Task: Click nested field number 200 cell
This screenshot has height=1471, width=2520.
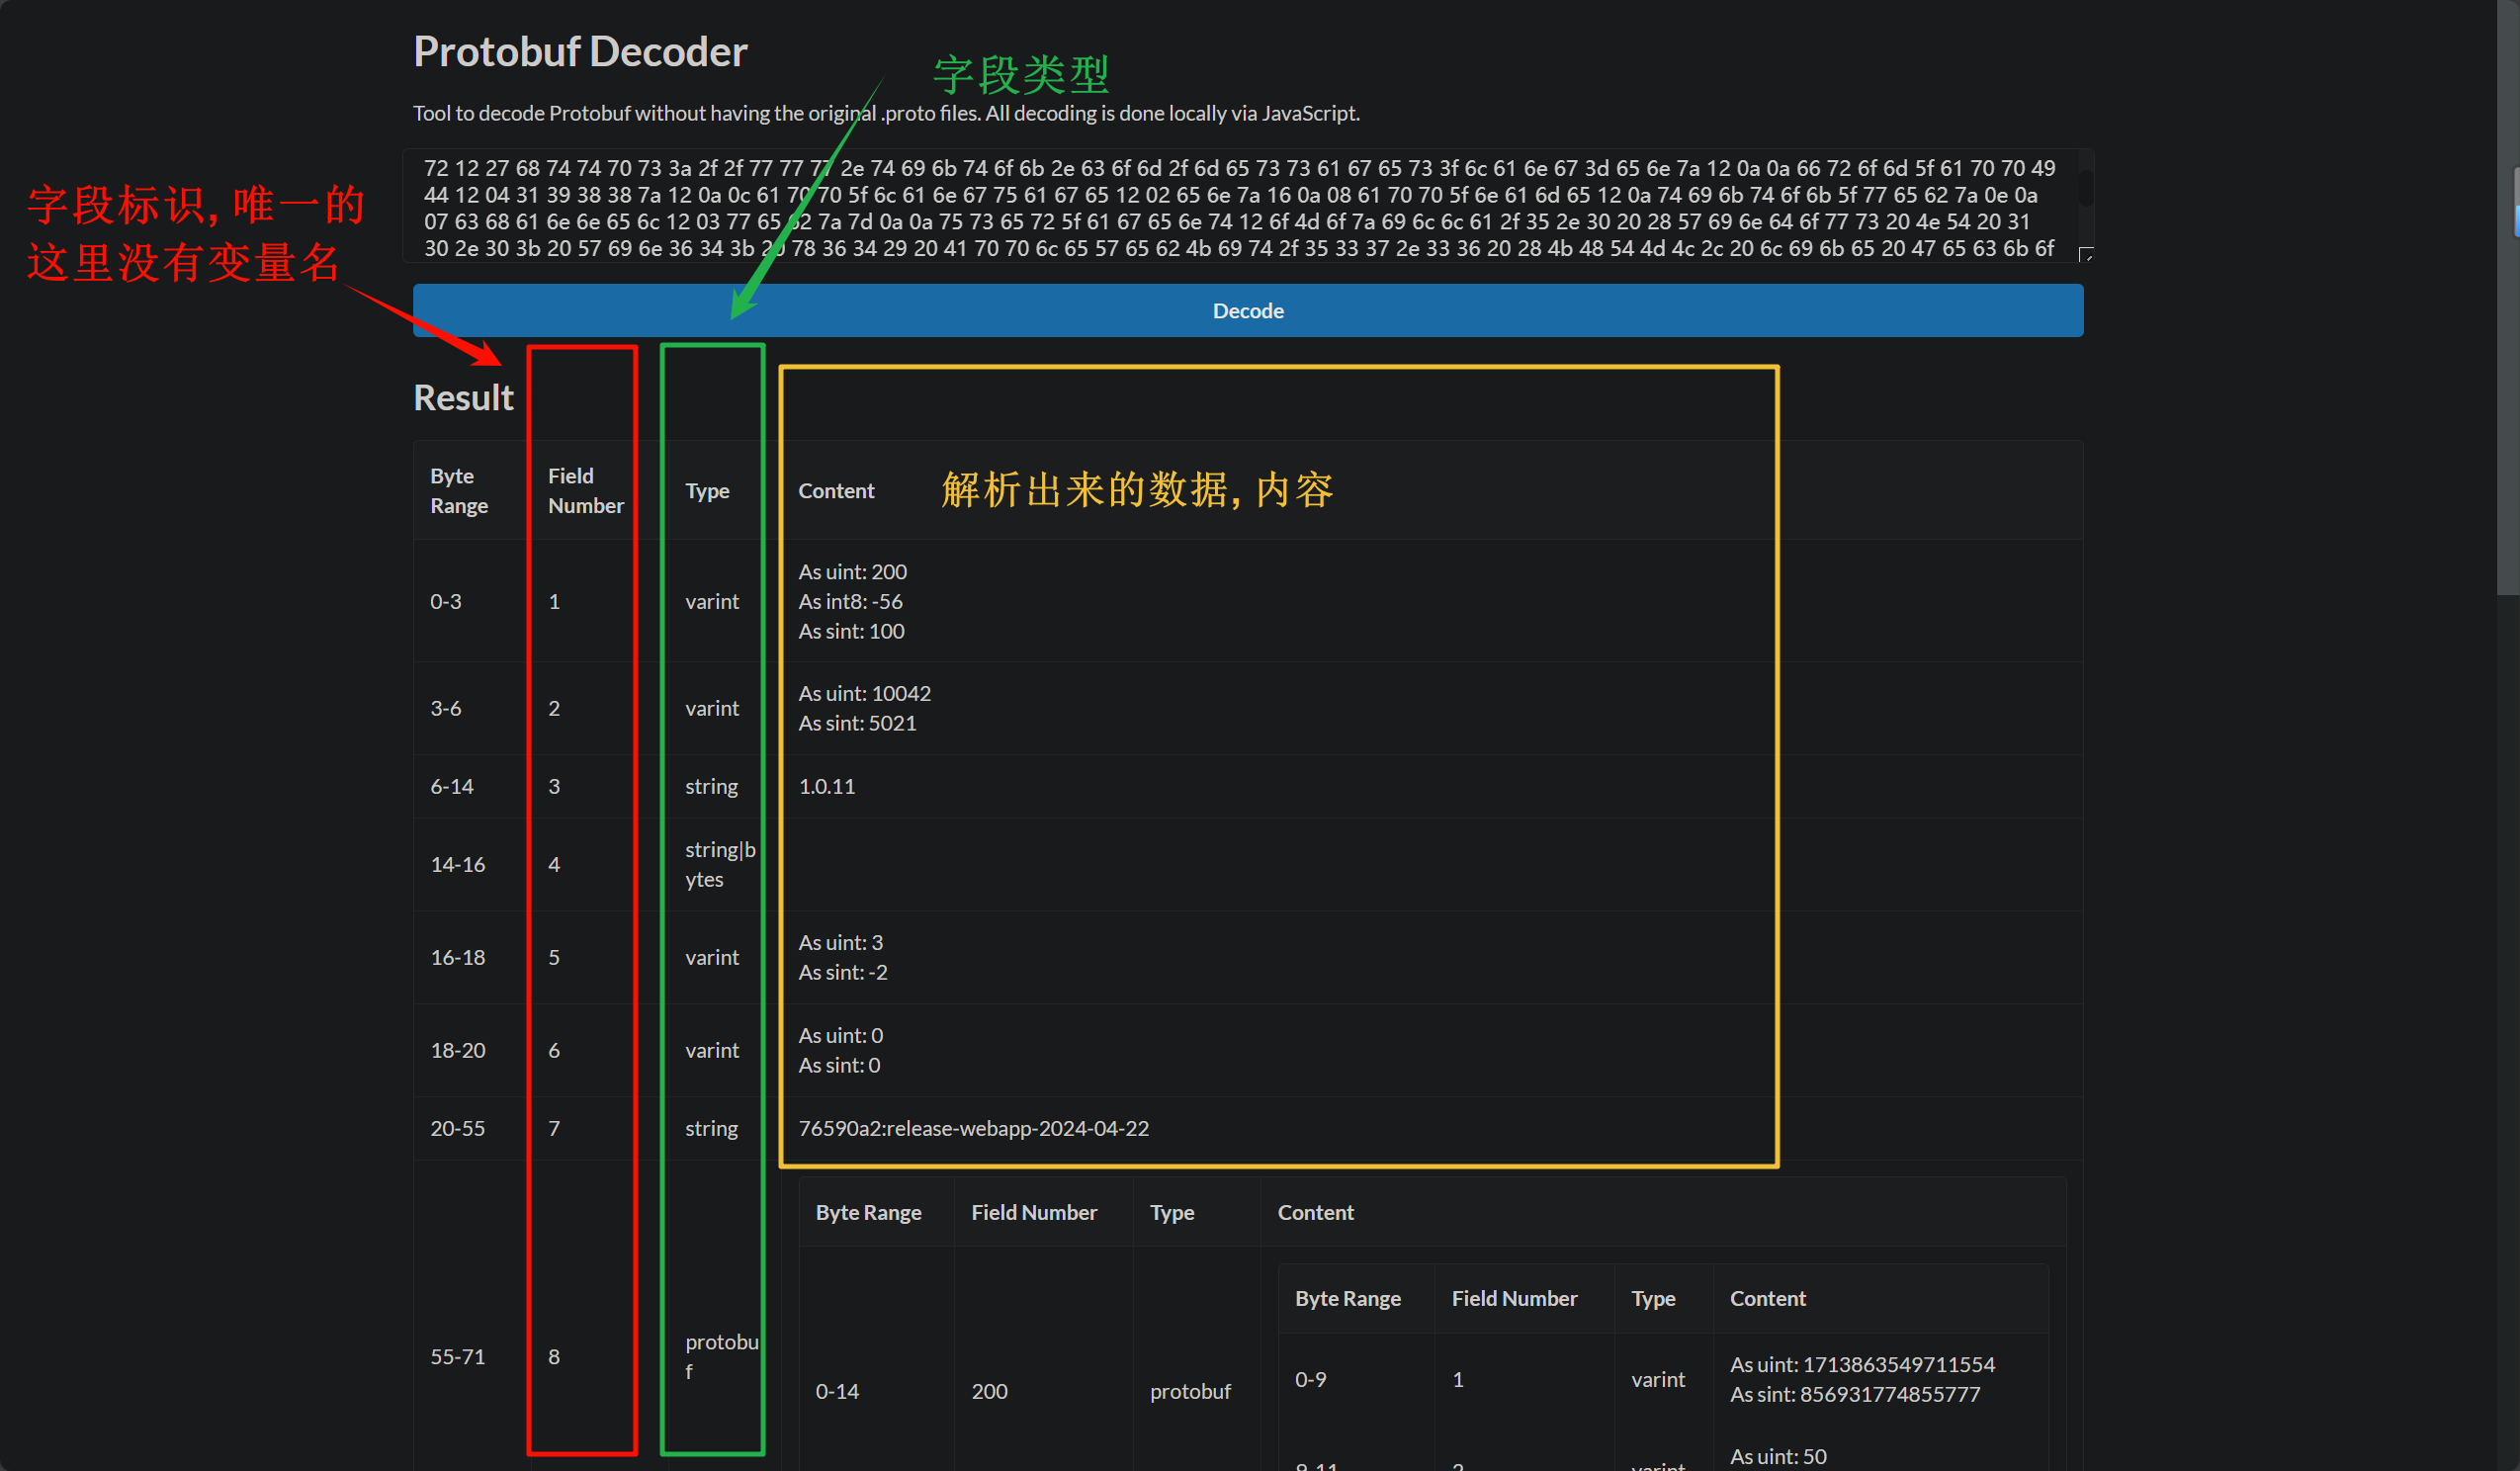Action: 989,1391
